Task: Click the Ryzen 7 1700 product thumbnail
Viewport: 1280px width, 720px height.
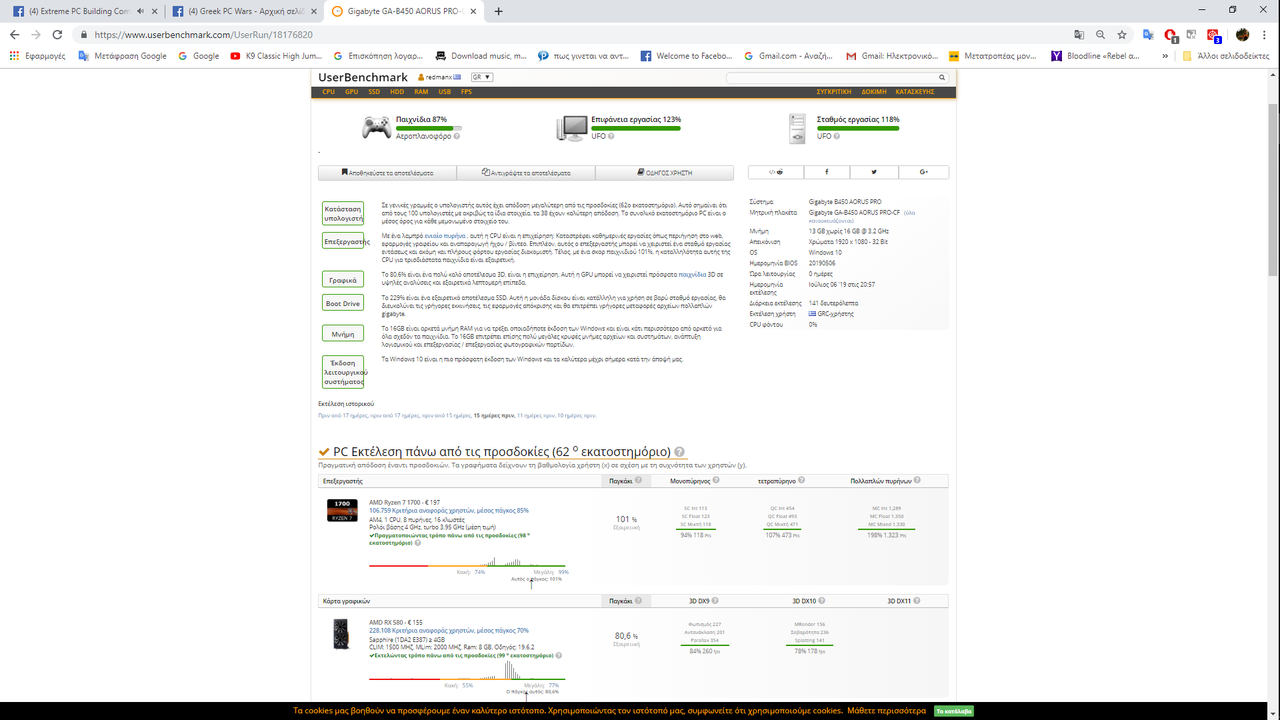Action: point(342,511)
